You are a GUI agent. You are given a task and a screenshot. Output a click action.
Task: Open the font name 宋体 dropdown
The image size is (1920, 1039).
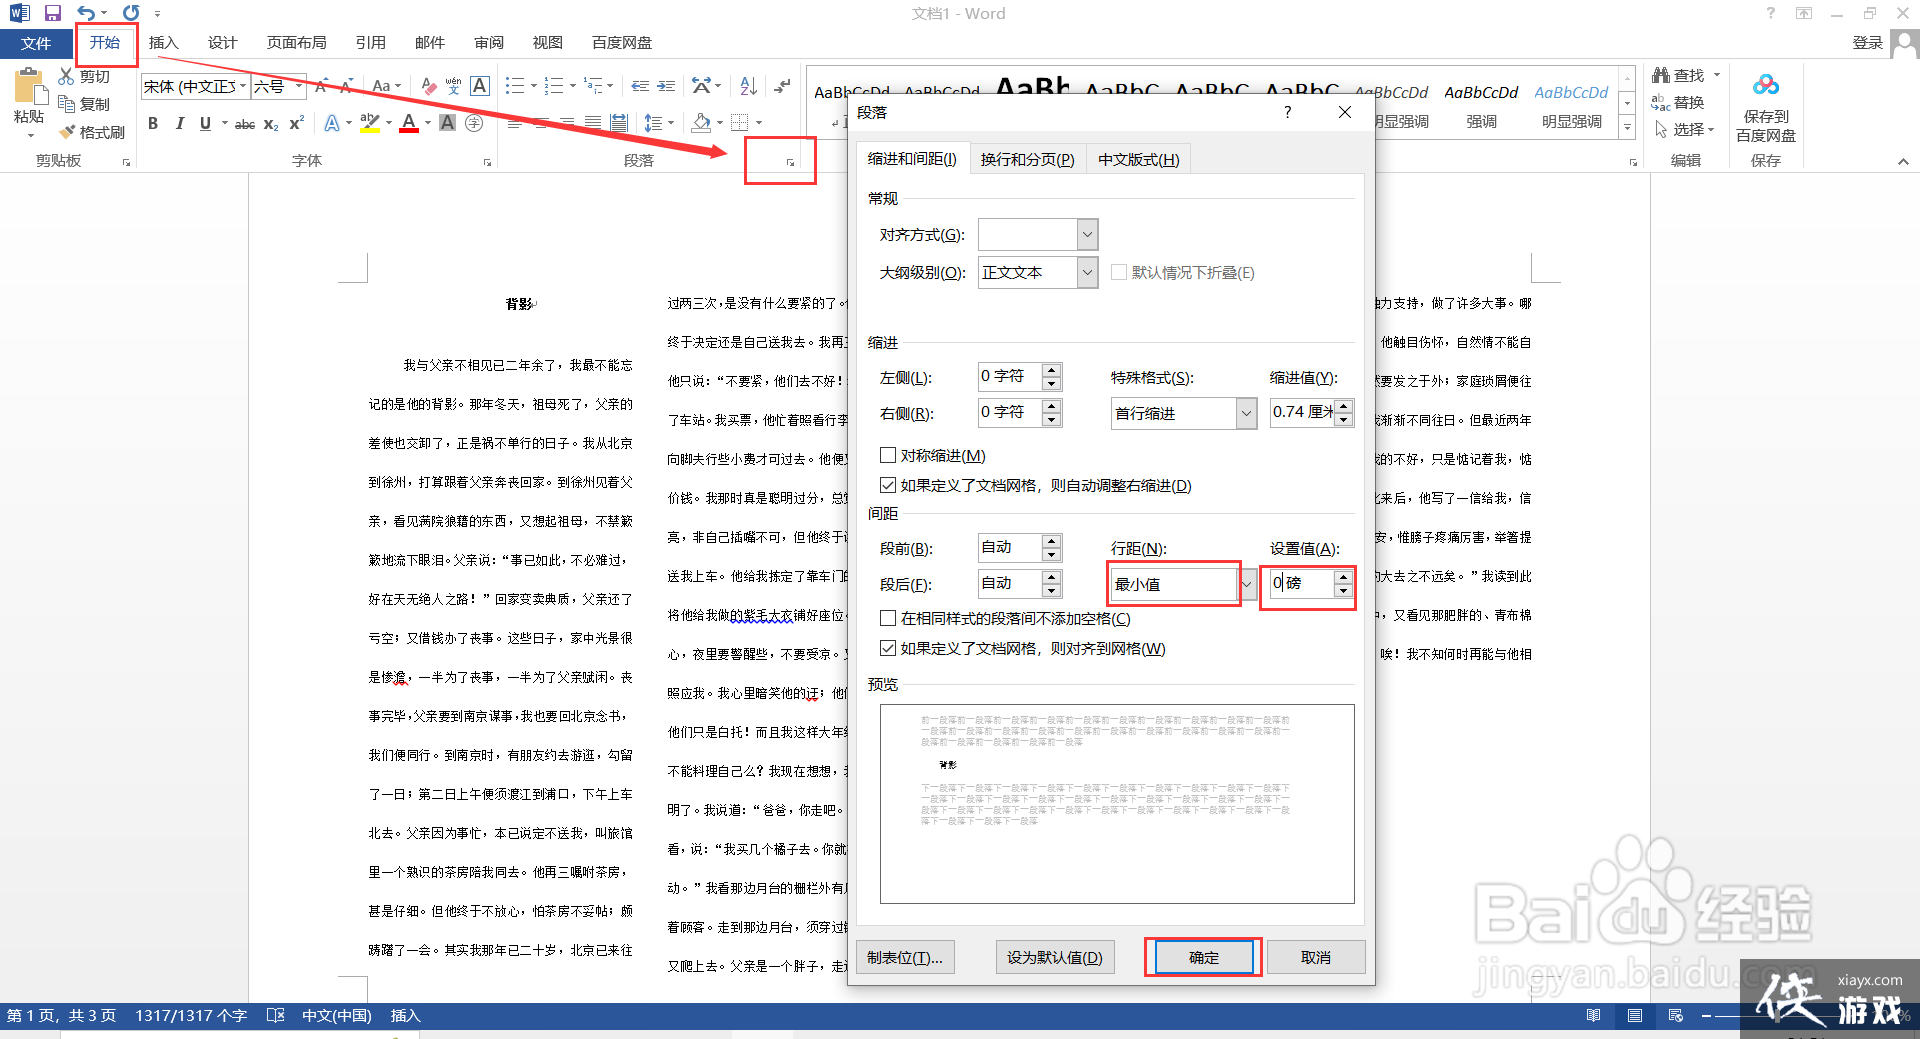243,86
